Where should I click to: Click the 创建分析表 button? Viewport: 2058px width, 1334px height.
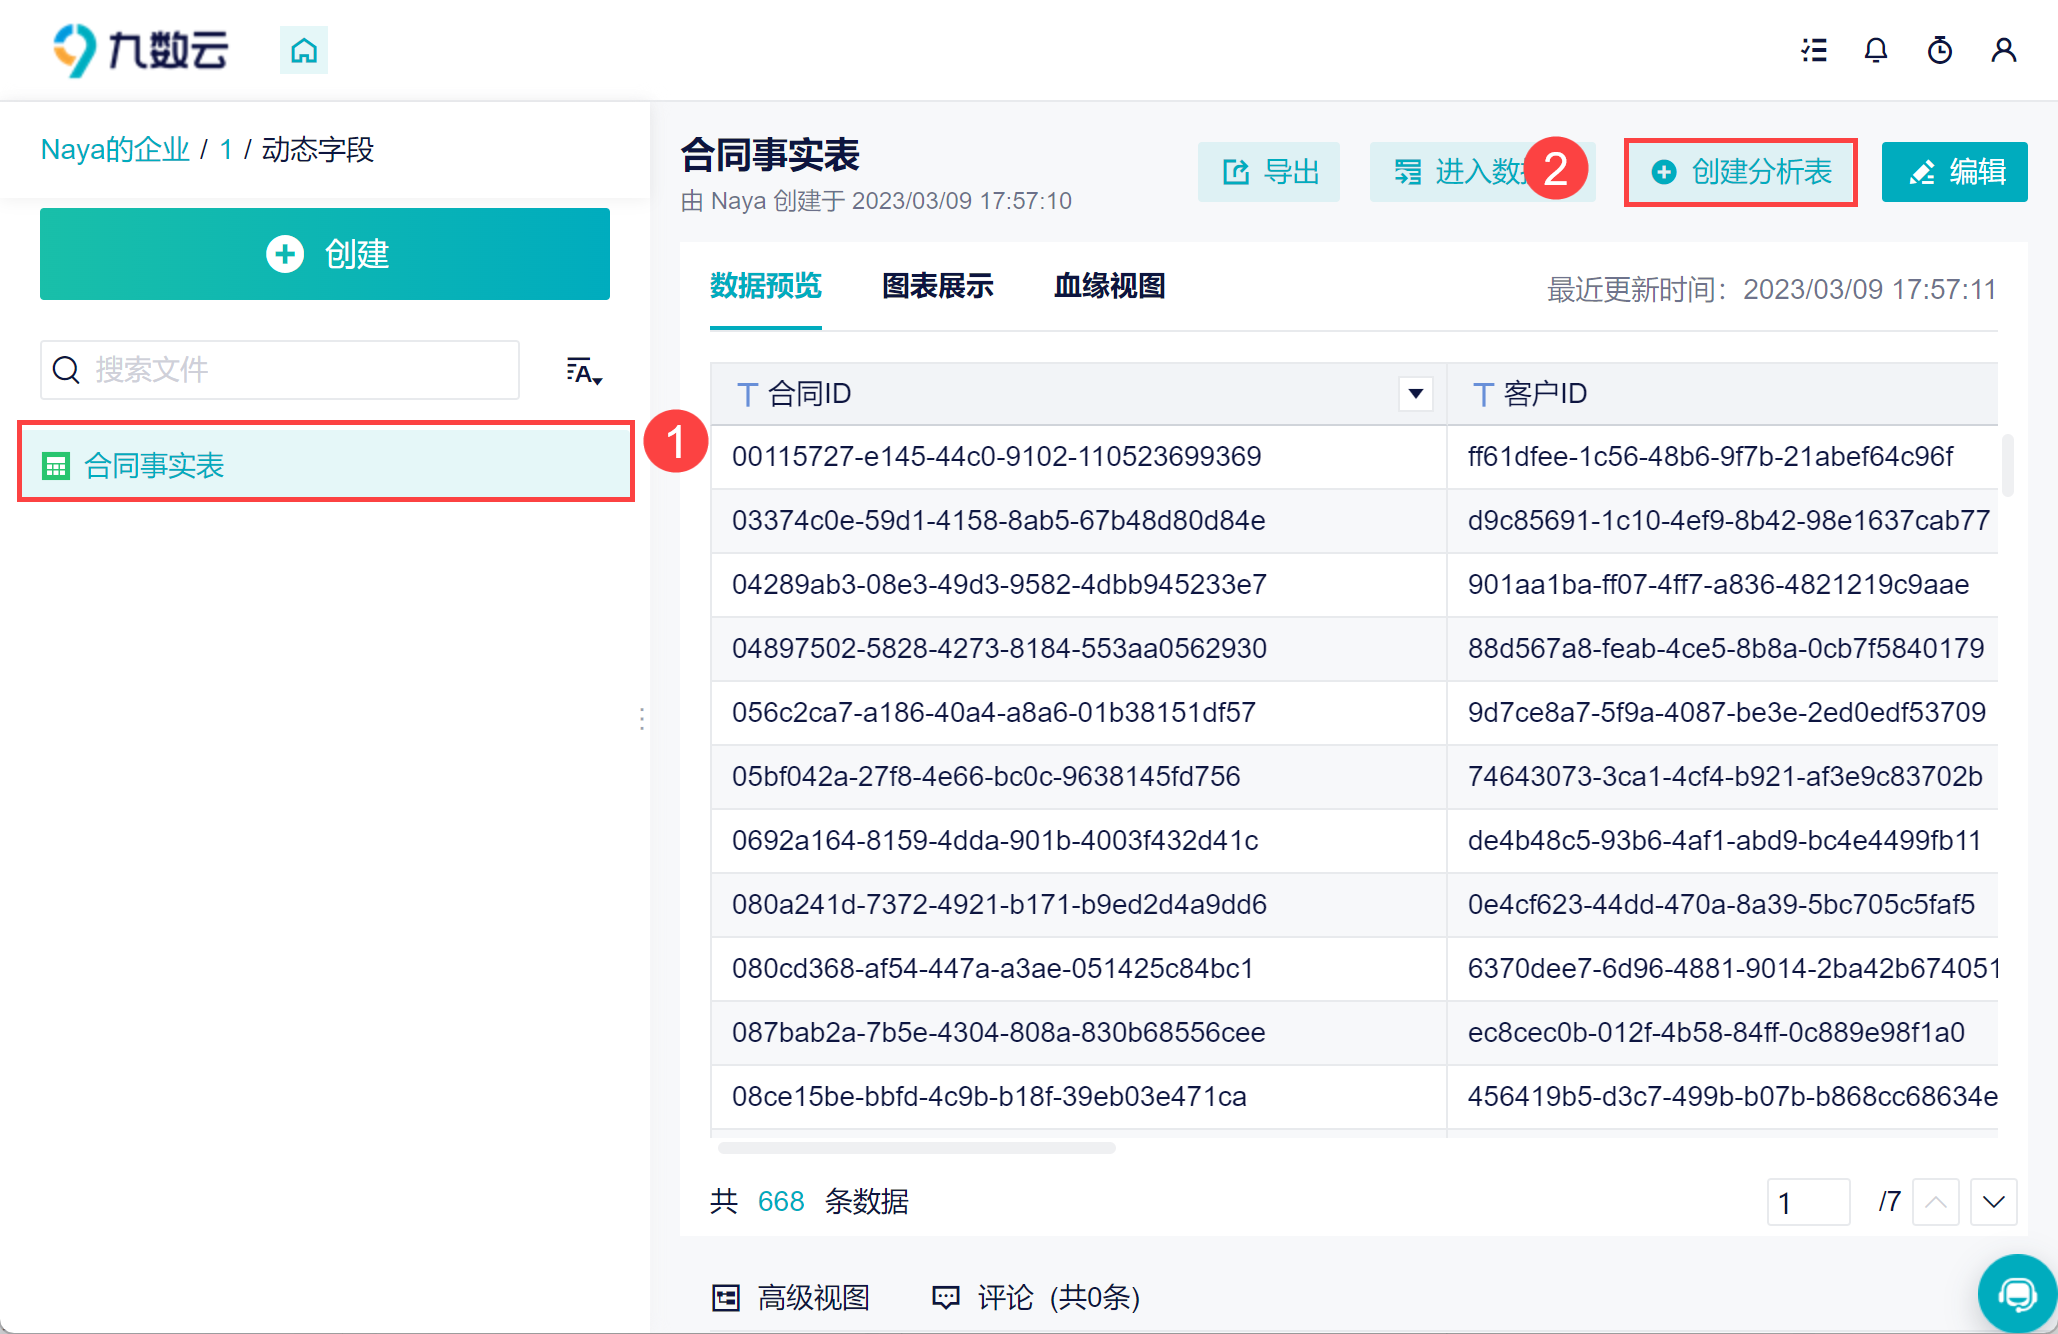[x=1741, y=172]
